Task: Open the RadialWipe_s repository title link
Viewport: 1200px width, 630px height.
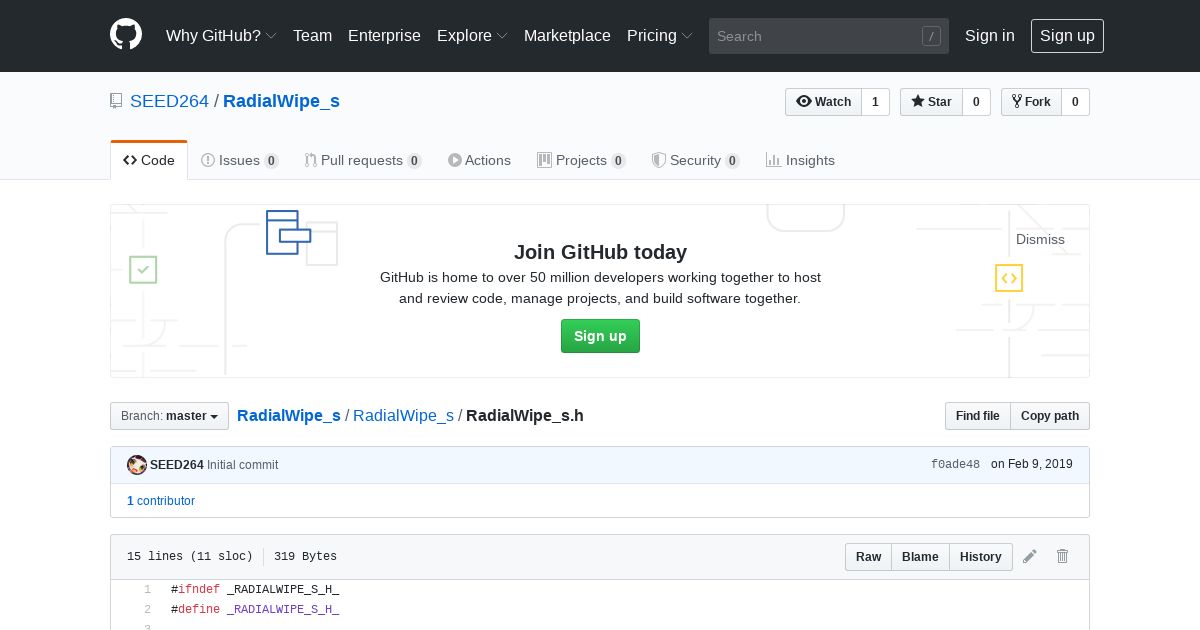Action: 281,101
